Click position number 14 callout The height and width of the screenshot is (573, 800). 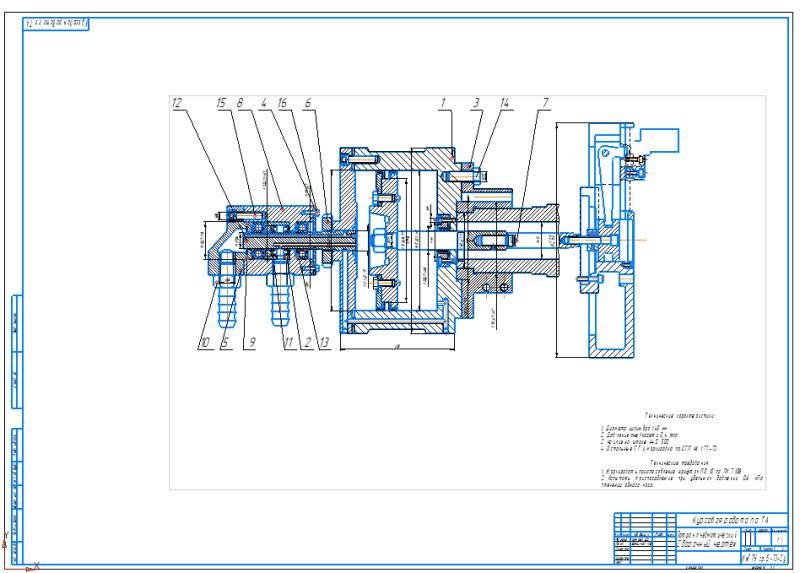(504, 103)
